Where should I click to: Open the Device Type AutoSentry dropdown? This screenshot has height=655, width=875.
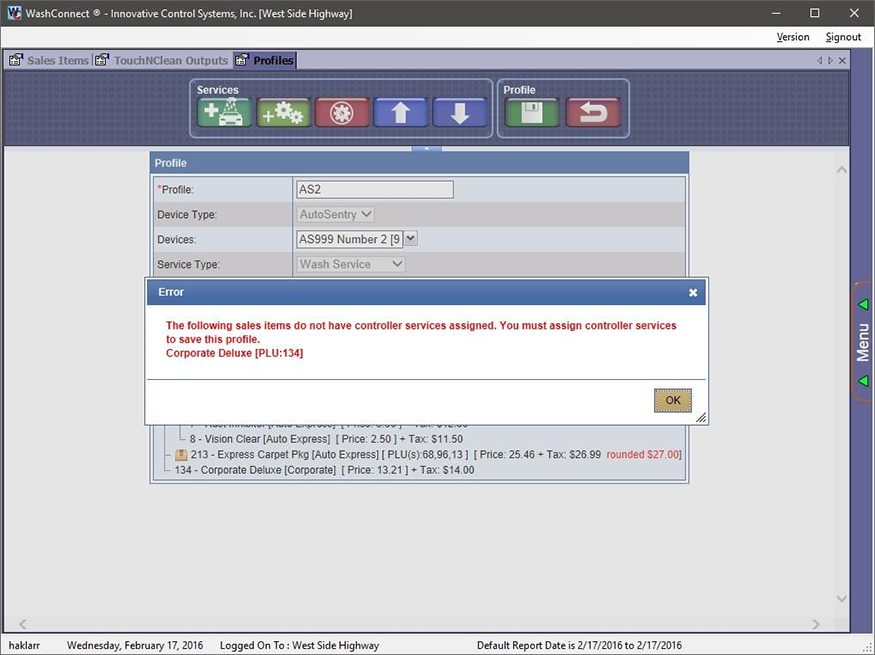(336, 214)
